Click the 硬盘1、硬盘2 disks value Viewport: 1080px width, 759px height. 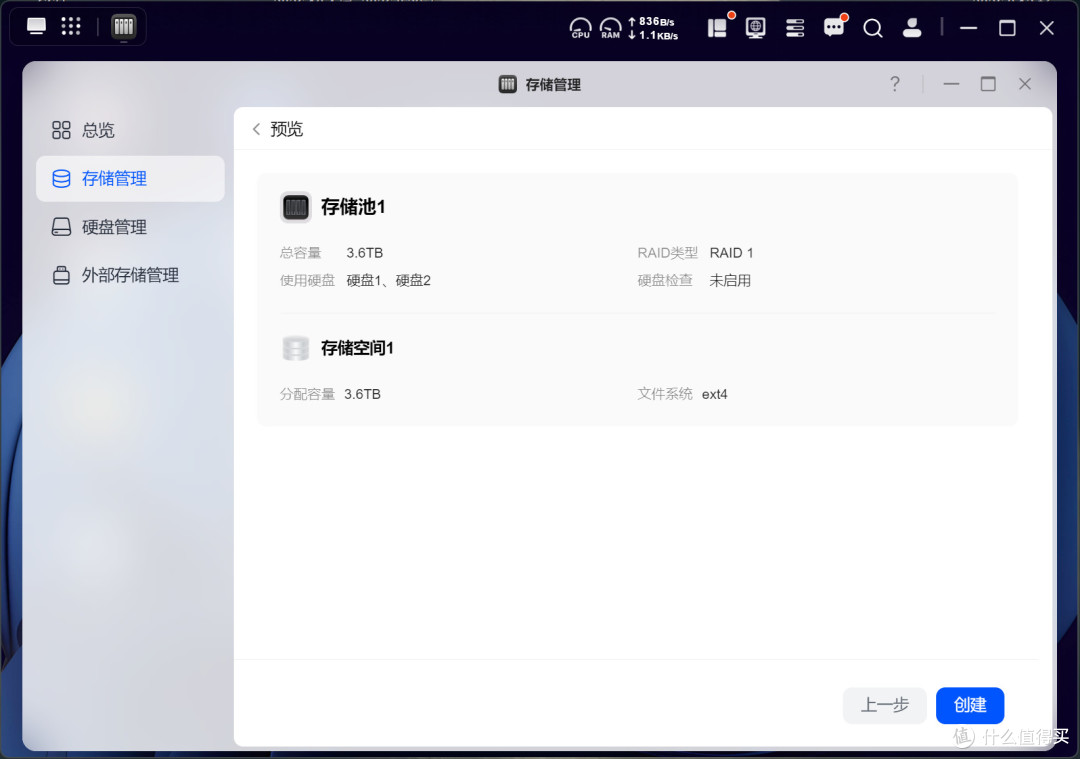coord(388,280)
